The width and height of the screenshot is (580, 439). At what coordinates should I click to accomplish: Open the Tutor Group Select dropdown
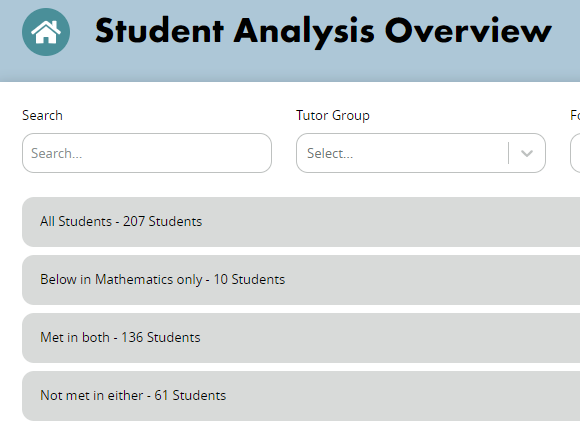(421, 153)
